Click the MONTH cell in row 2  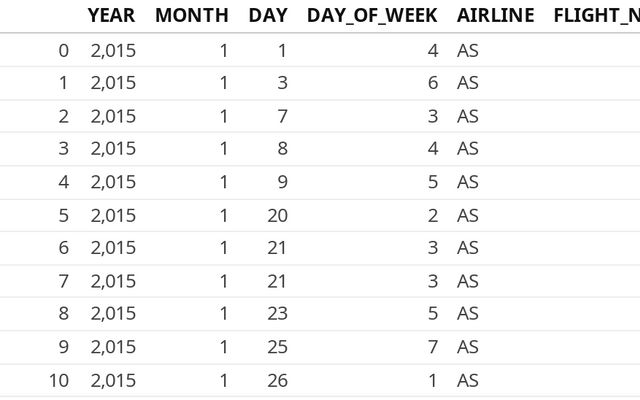[x=223, y=116]
